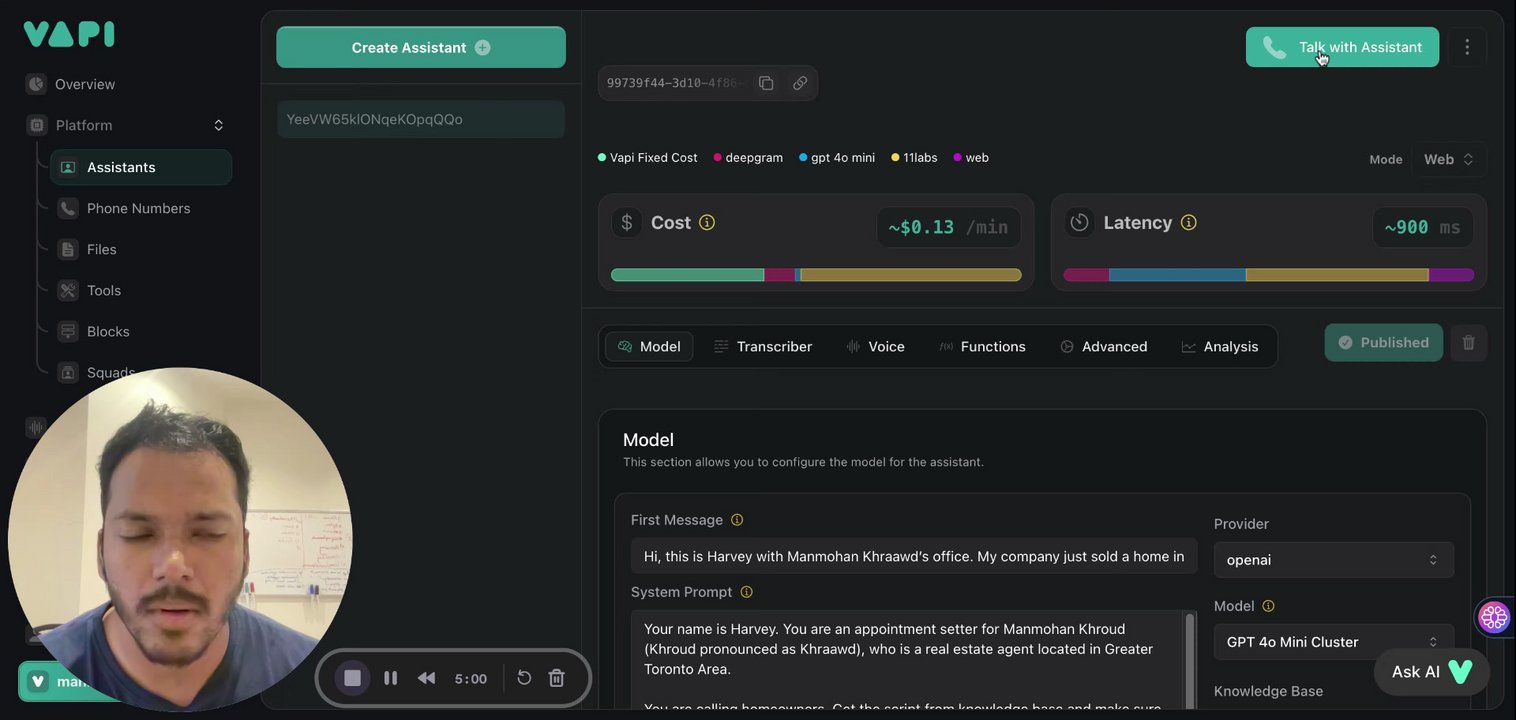Select Assistants in the sidebar
Image resolution: width=1516 pixels, height=720 pixels.
pos(141,167)
